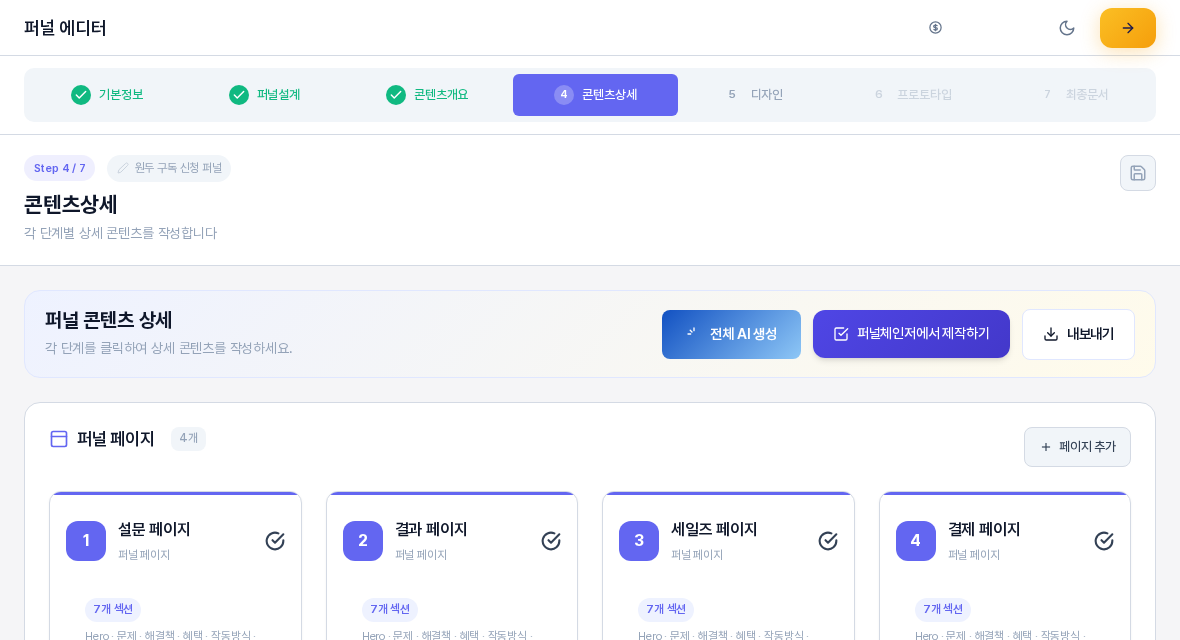Edit funnel name 원두 구독 신청 퍼널
The width and height of the screenshot is (1180, 640).
pos(169,168)
